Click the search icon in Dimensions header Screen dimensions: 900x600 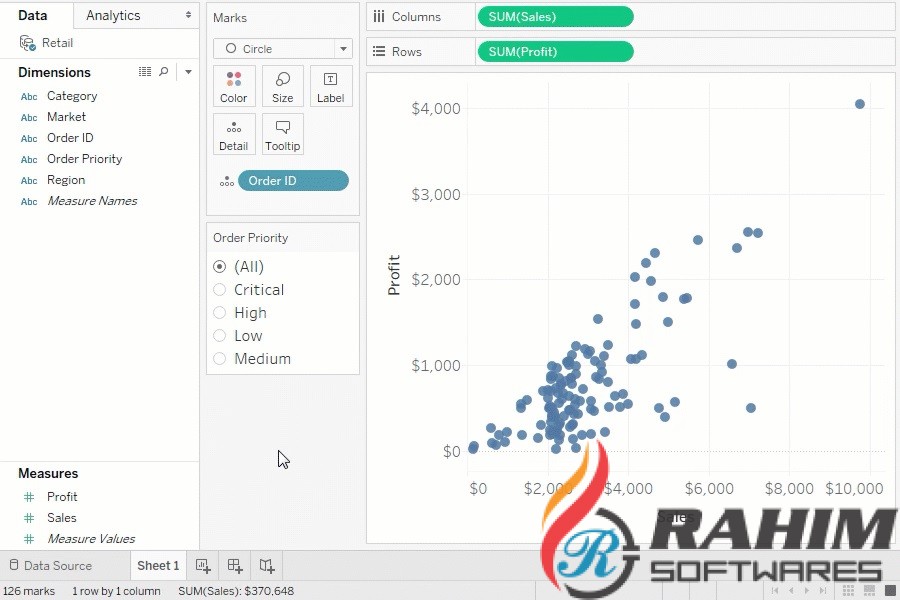164,72
